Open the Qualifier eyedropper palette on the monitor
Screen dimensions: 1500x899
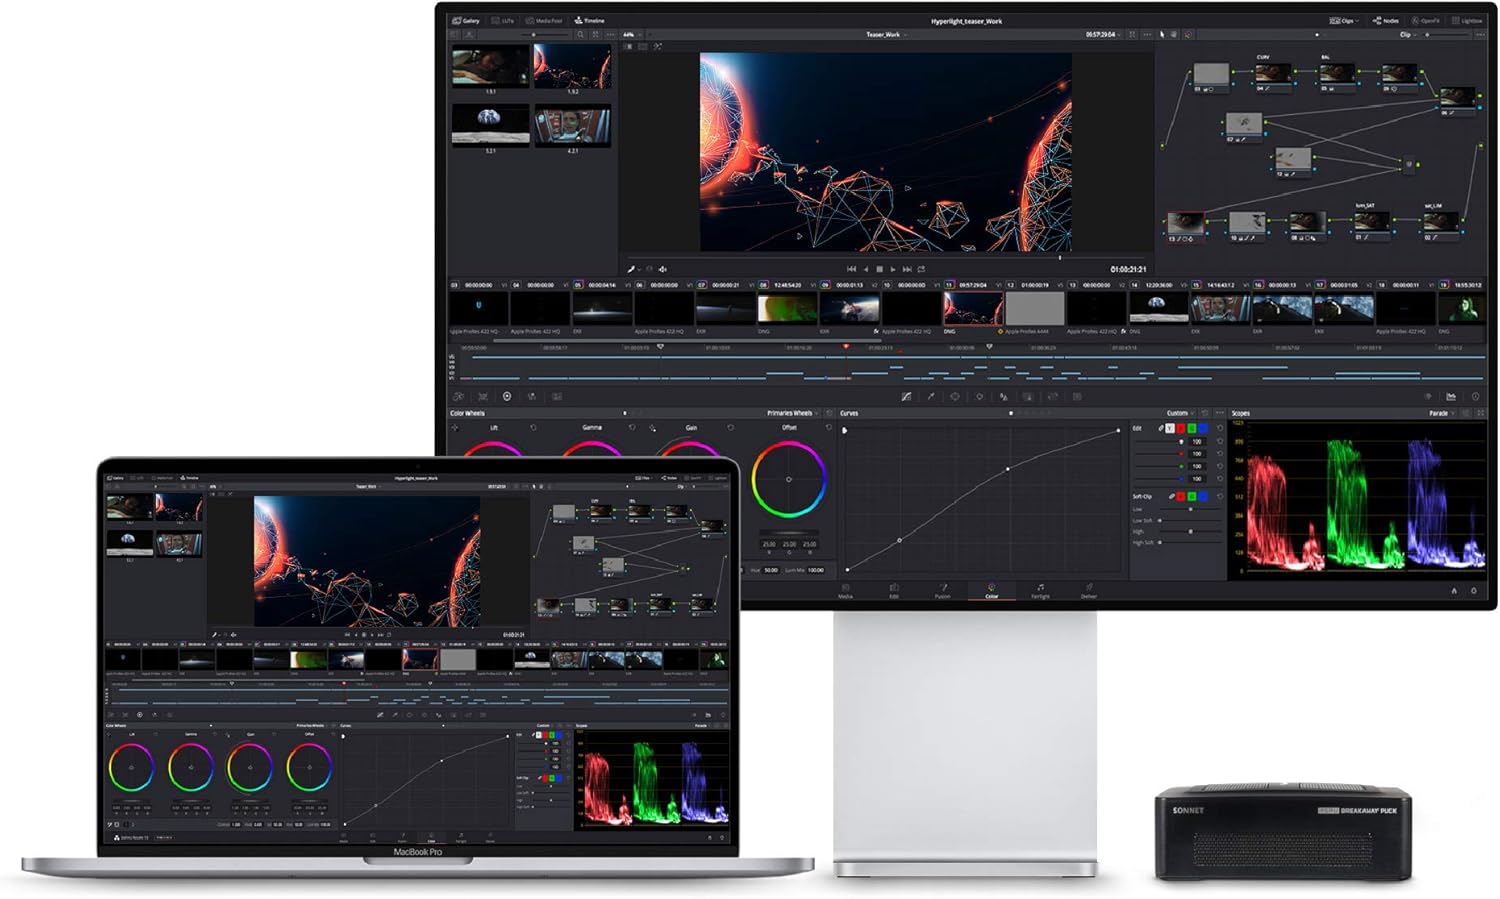point(931,397)
